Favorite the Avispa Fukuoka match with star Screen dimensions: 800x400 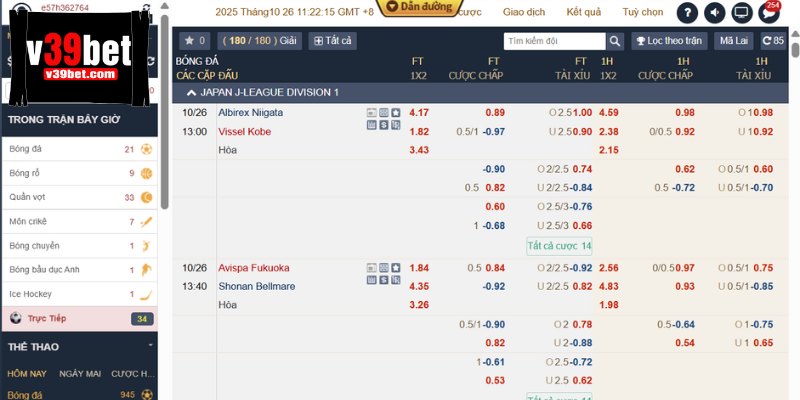coord(396,268)
